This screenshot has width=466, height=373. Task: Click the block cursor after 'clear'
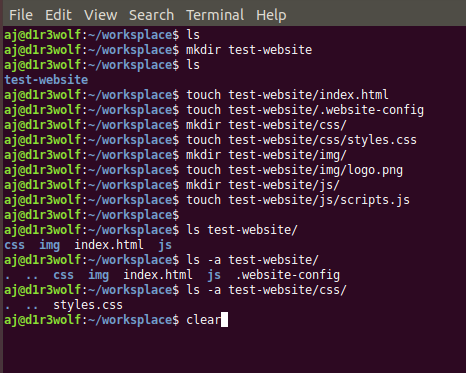point(224,320)
